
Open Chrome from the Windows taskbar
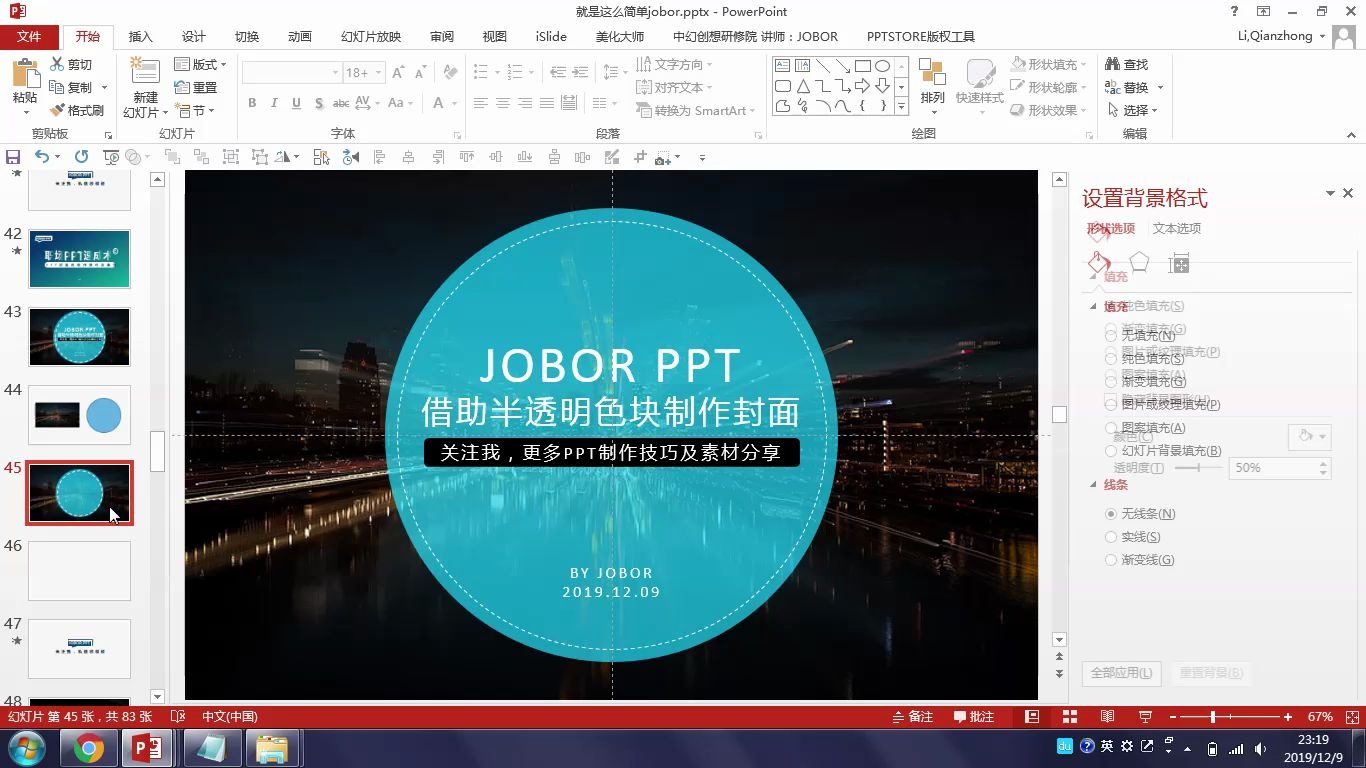(89, 748)
